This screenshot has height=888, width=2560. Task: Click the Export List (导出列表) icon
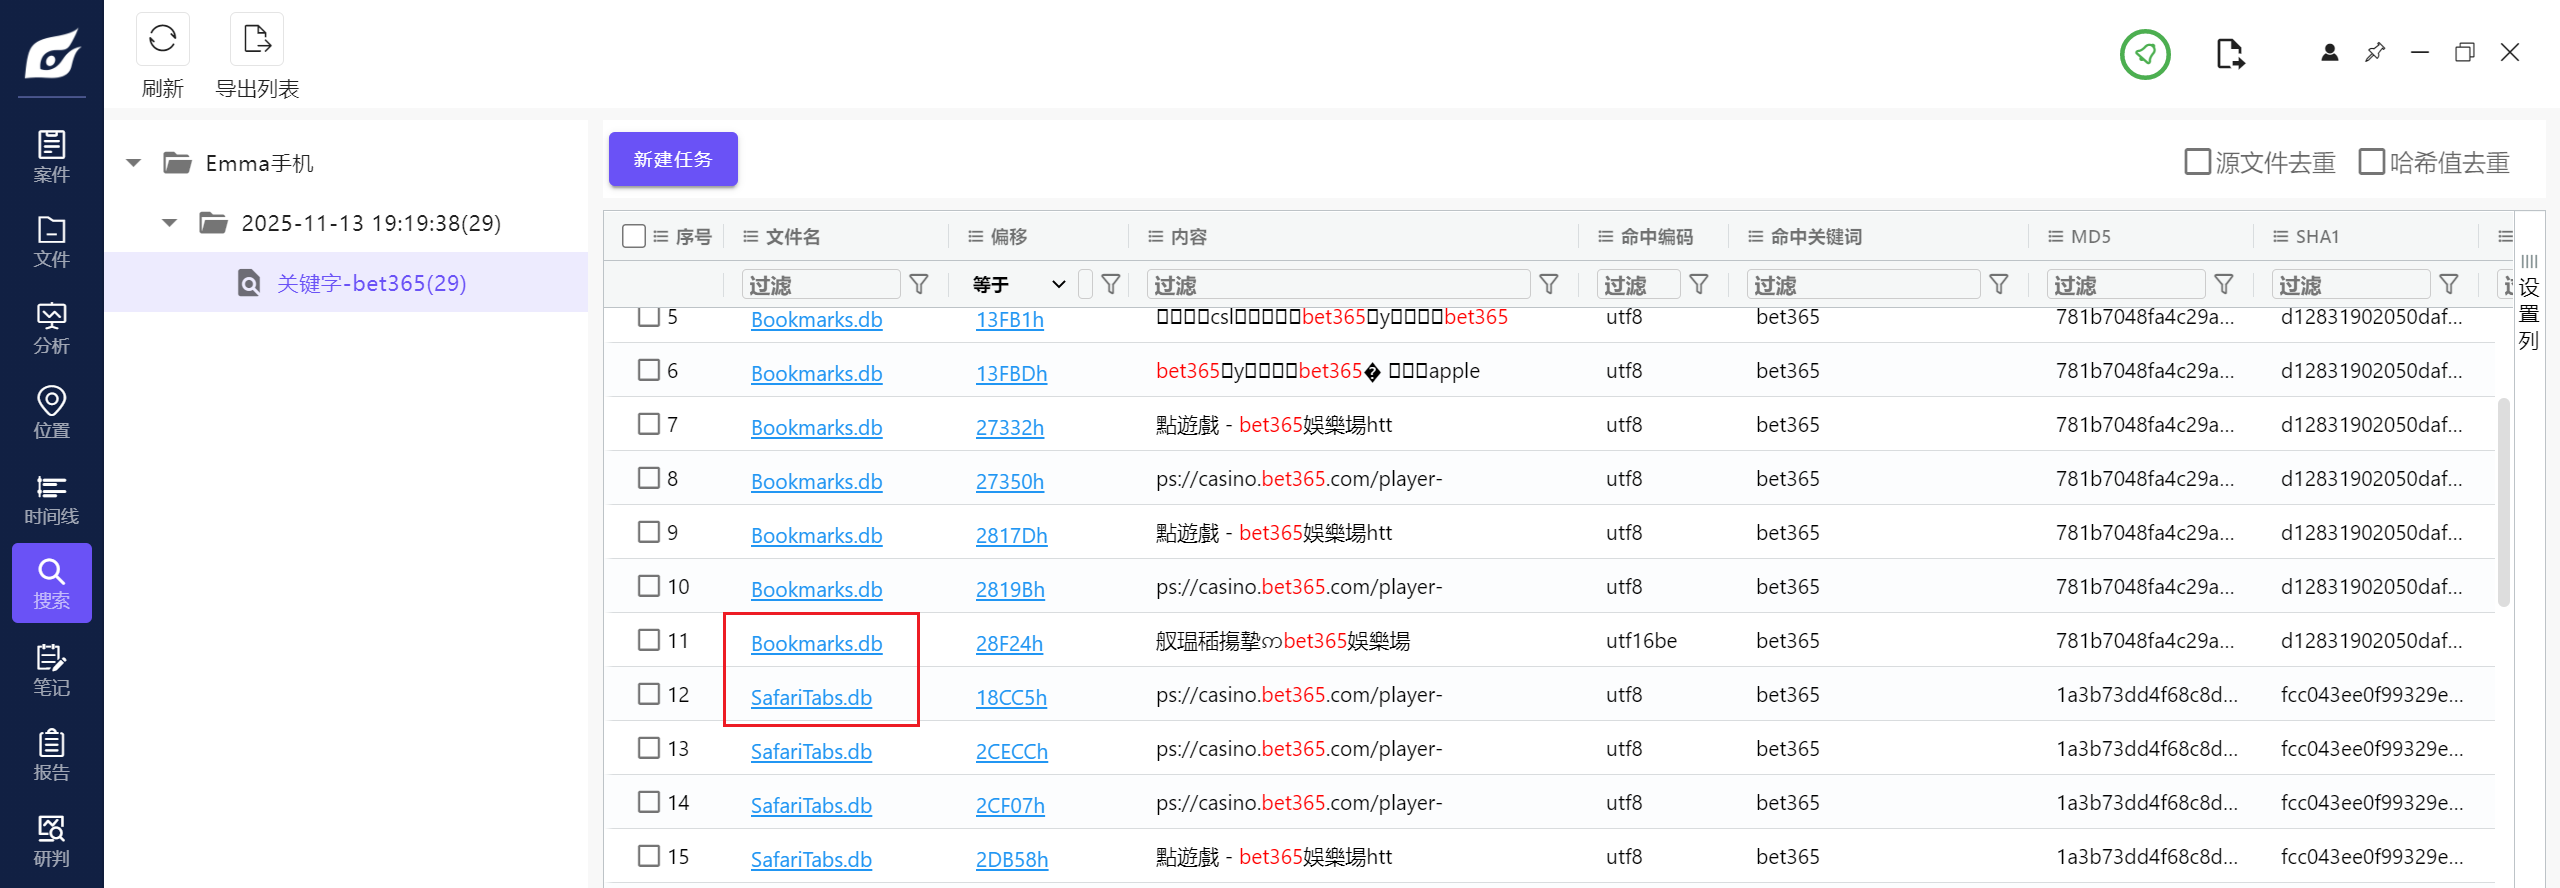pos(257,40)
